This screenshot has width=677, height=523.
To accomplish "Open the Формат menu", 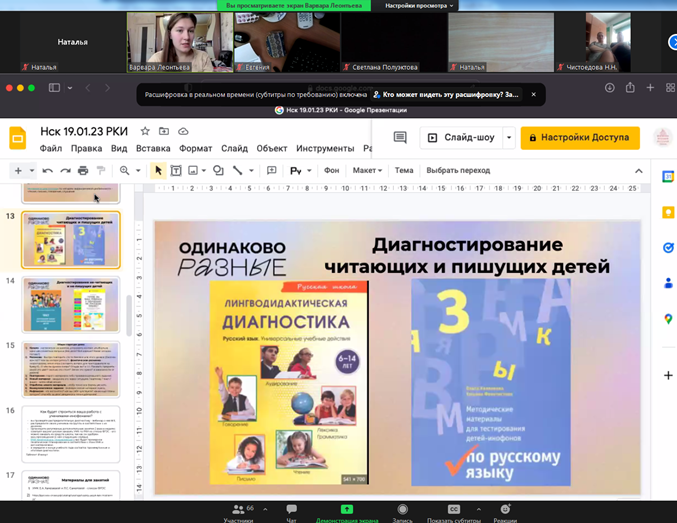I will [196, 149].
